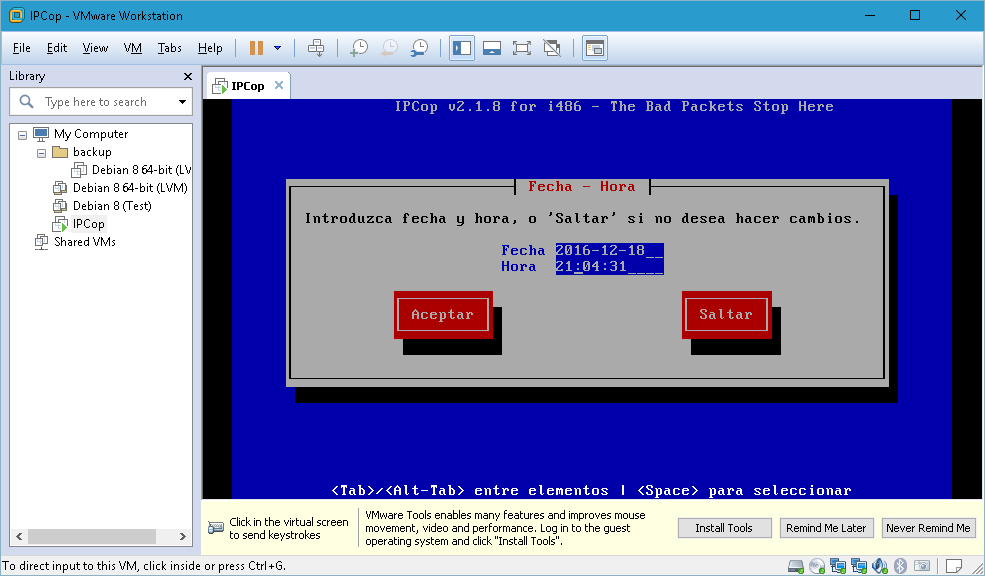This screenshot has width=985, height=576.
Task: Open the suspend button dropdown arrow
Action: [276, 47]
